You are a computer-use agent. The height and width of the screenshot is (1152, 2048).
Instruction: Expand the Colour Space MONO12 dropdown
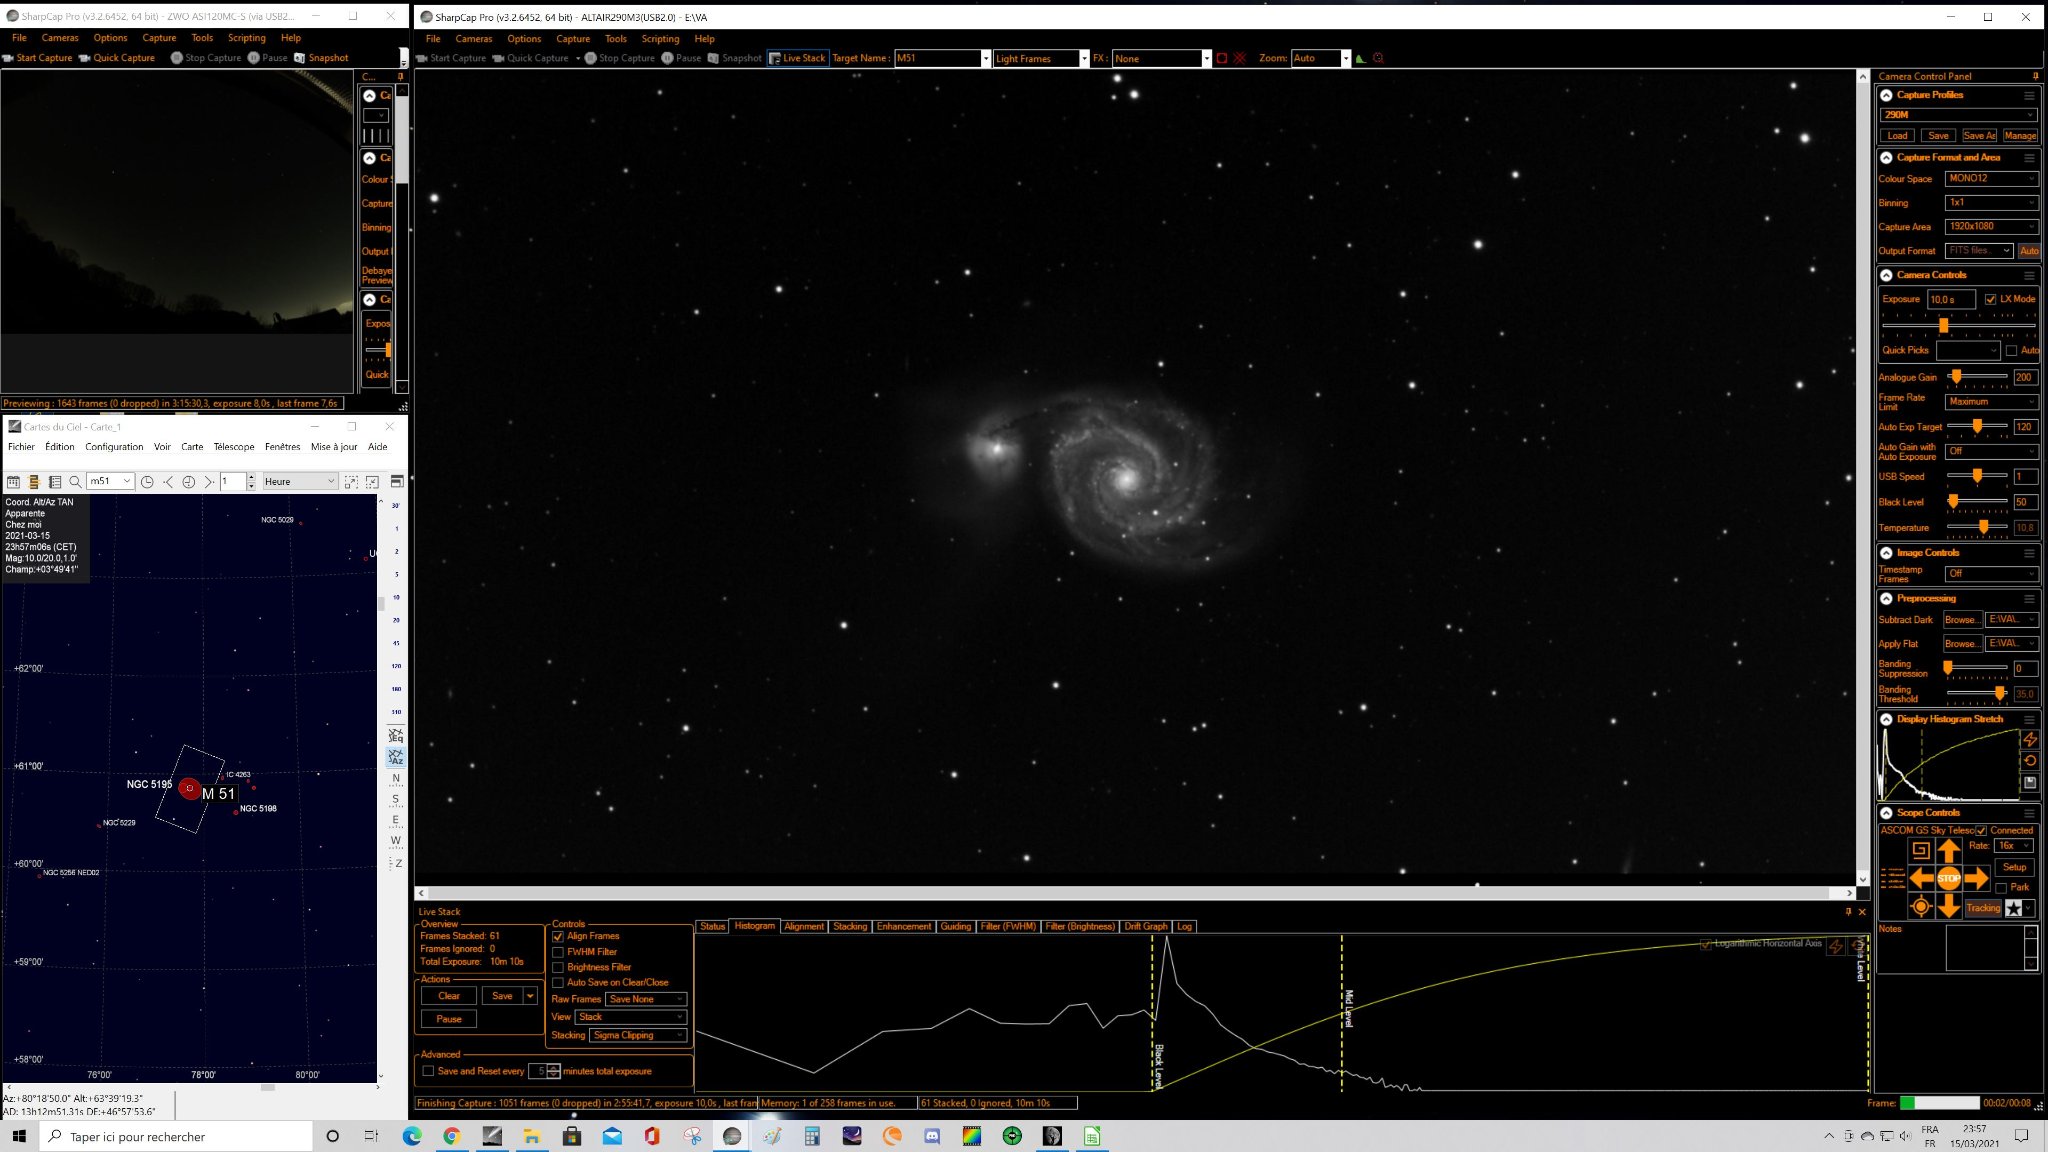[x=1991, y=179]
